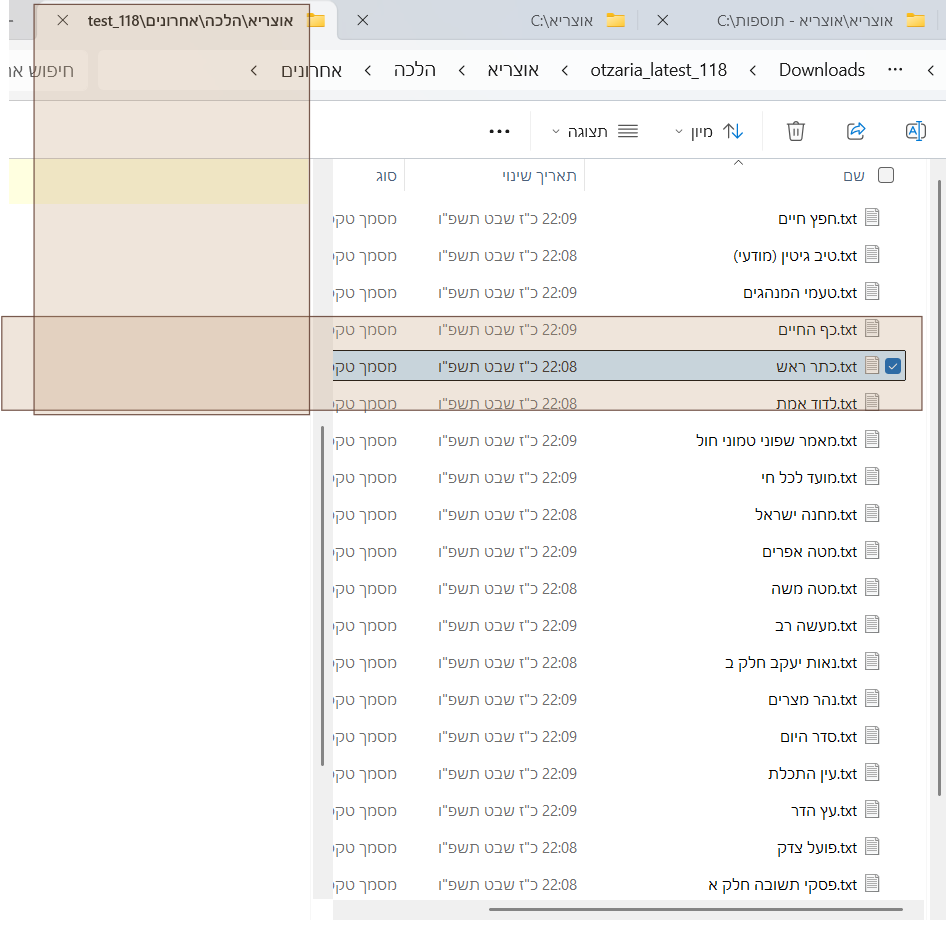Click the See more (...) toolbar icon
Image resolution: width=946 pixels, height=926 pixels.
pyautogui.click(x=500, y=131)
